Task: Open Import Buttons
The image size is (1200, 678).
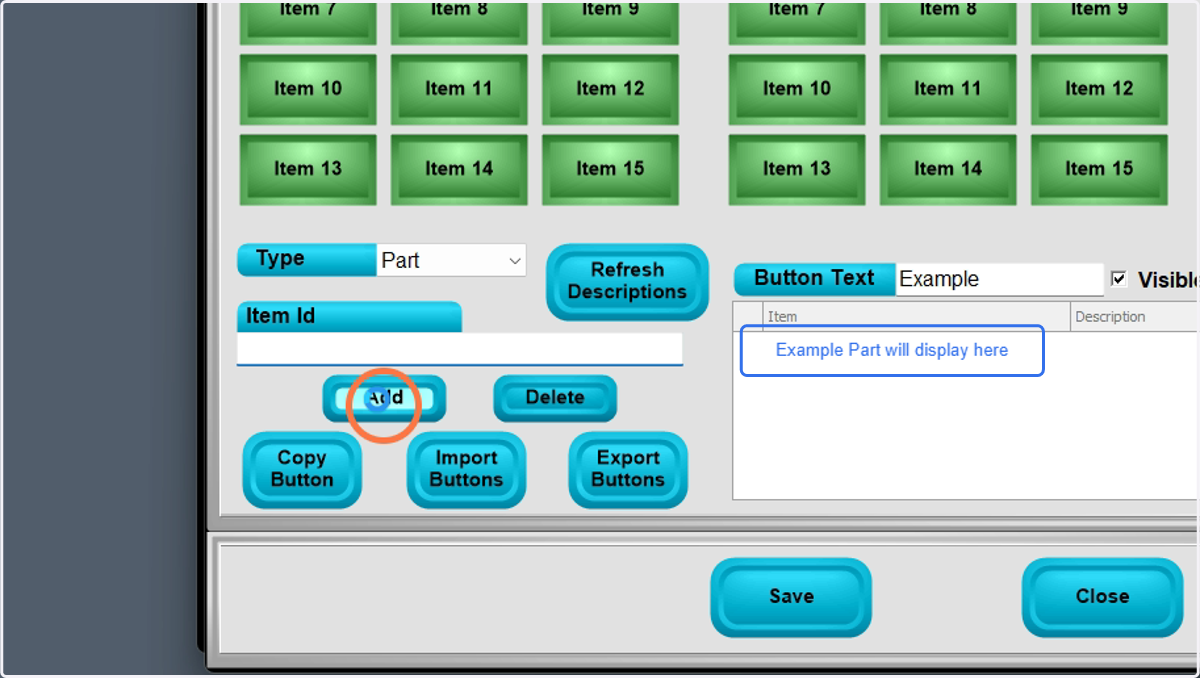Action: [x=466, y=469]
